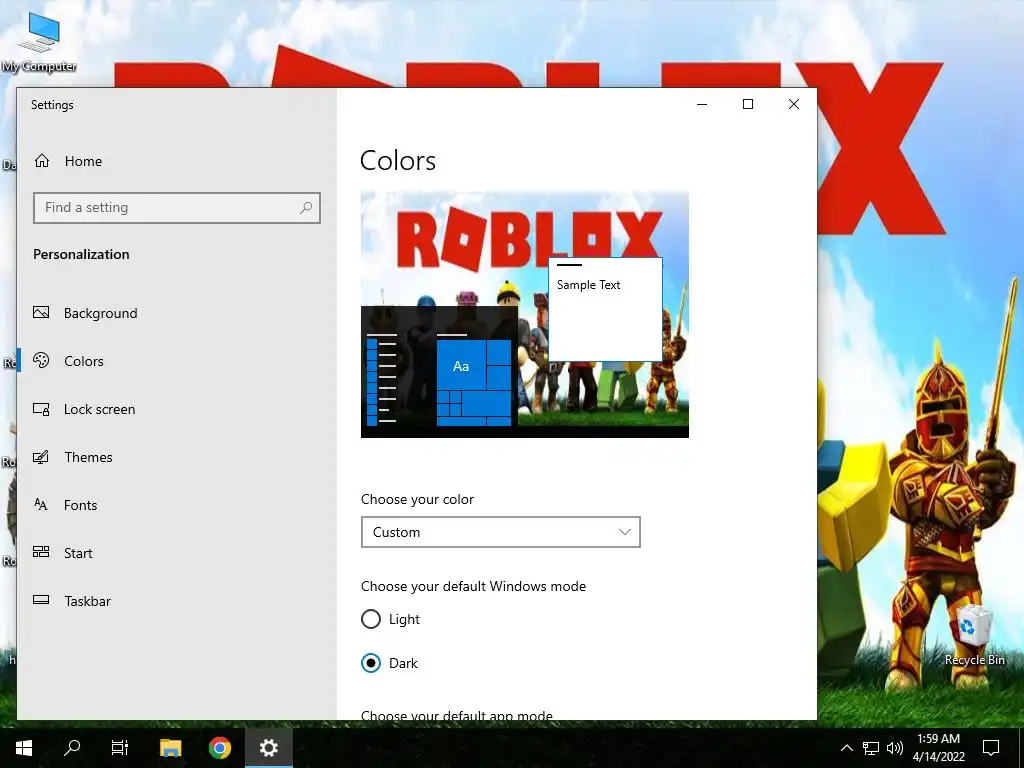Click the Themes brush icon
The image size is (1024, 768).
[x=41, y=457]
